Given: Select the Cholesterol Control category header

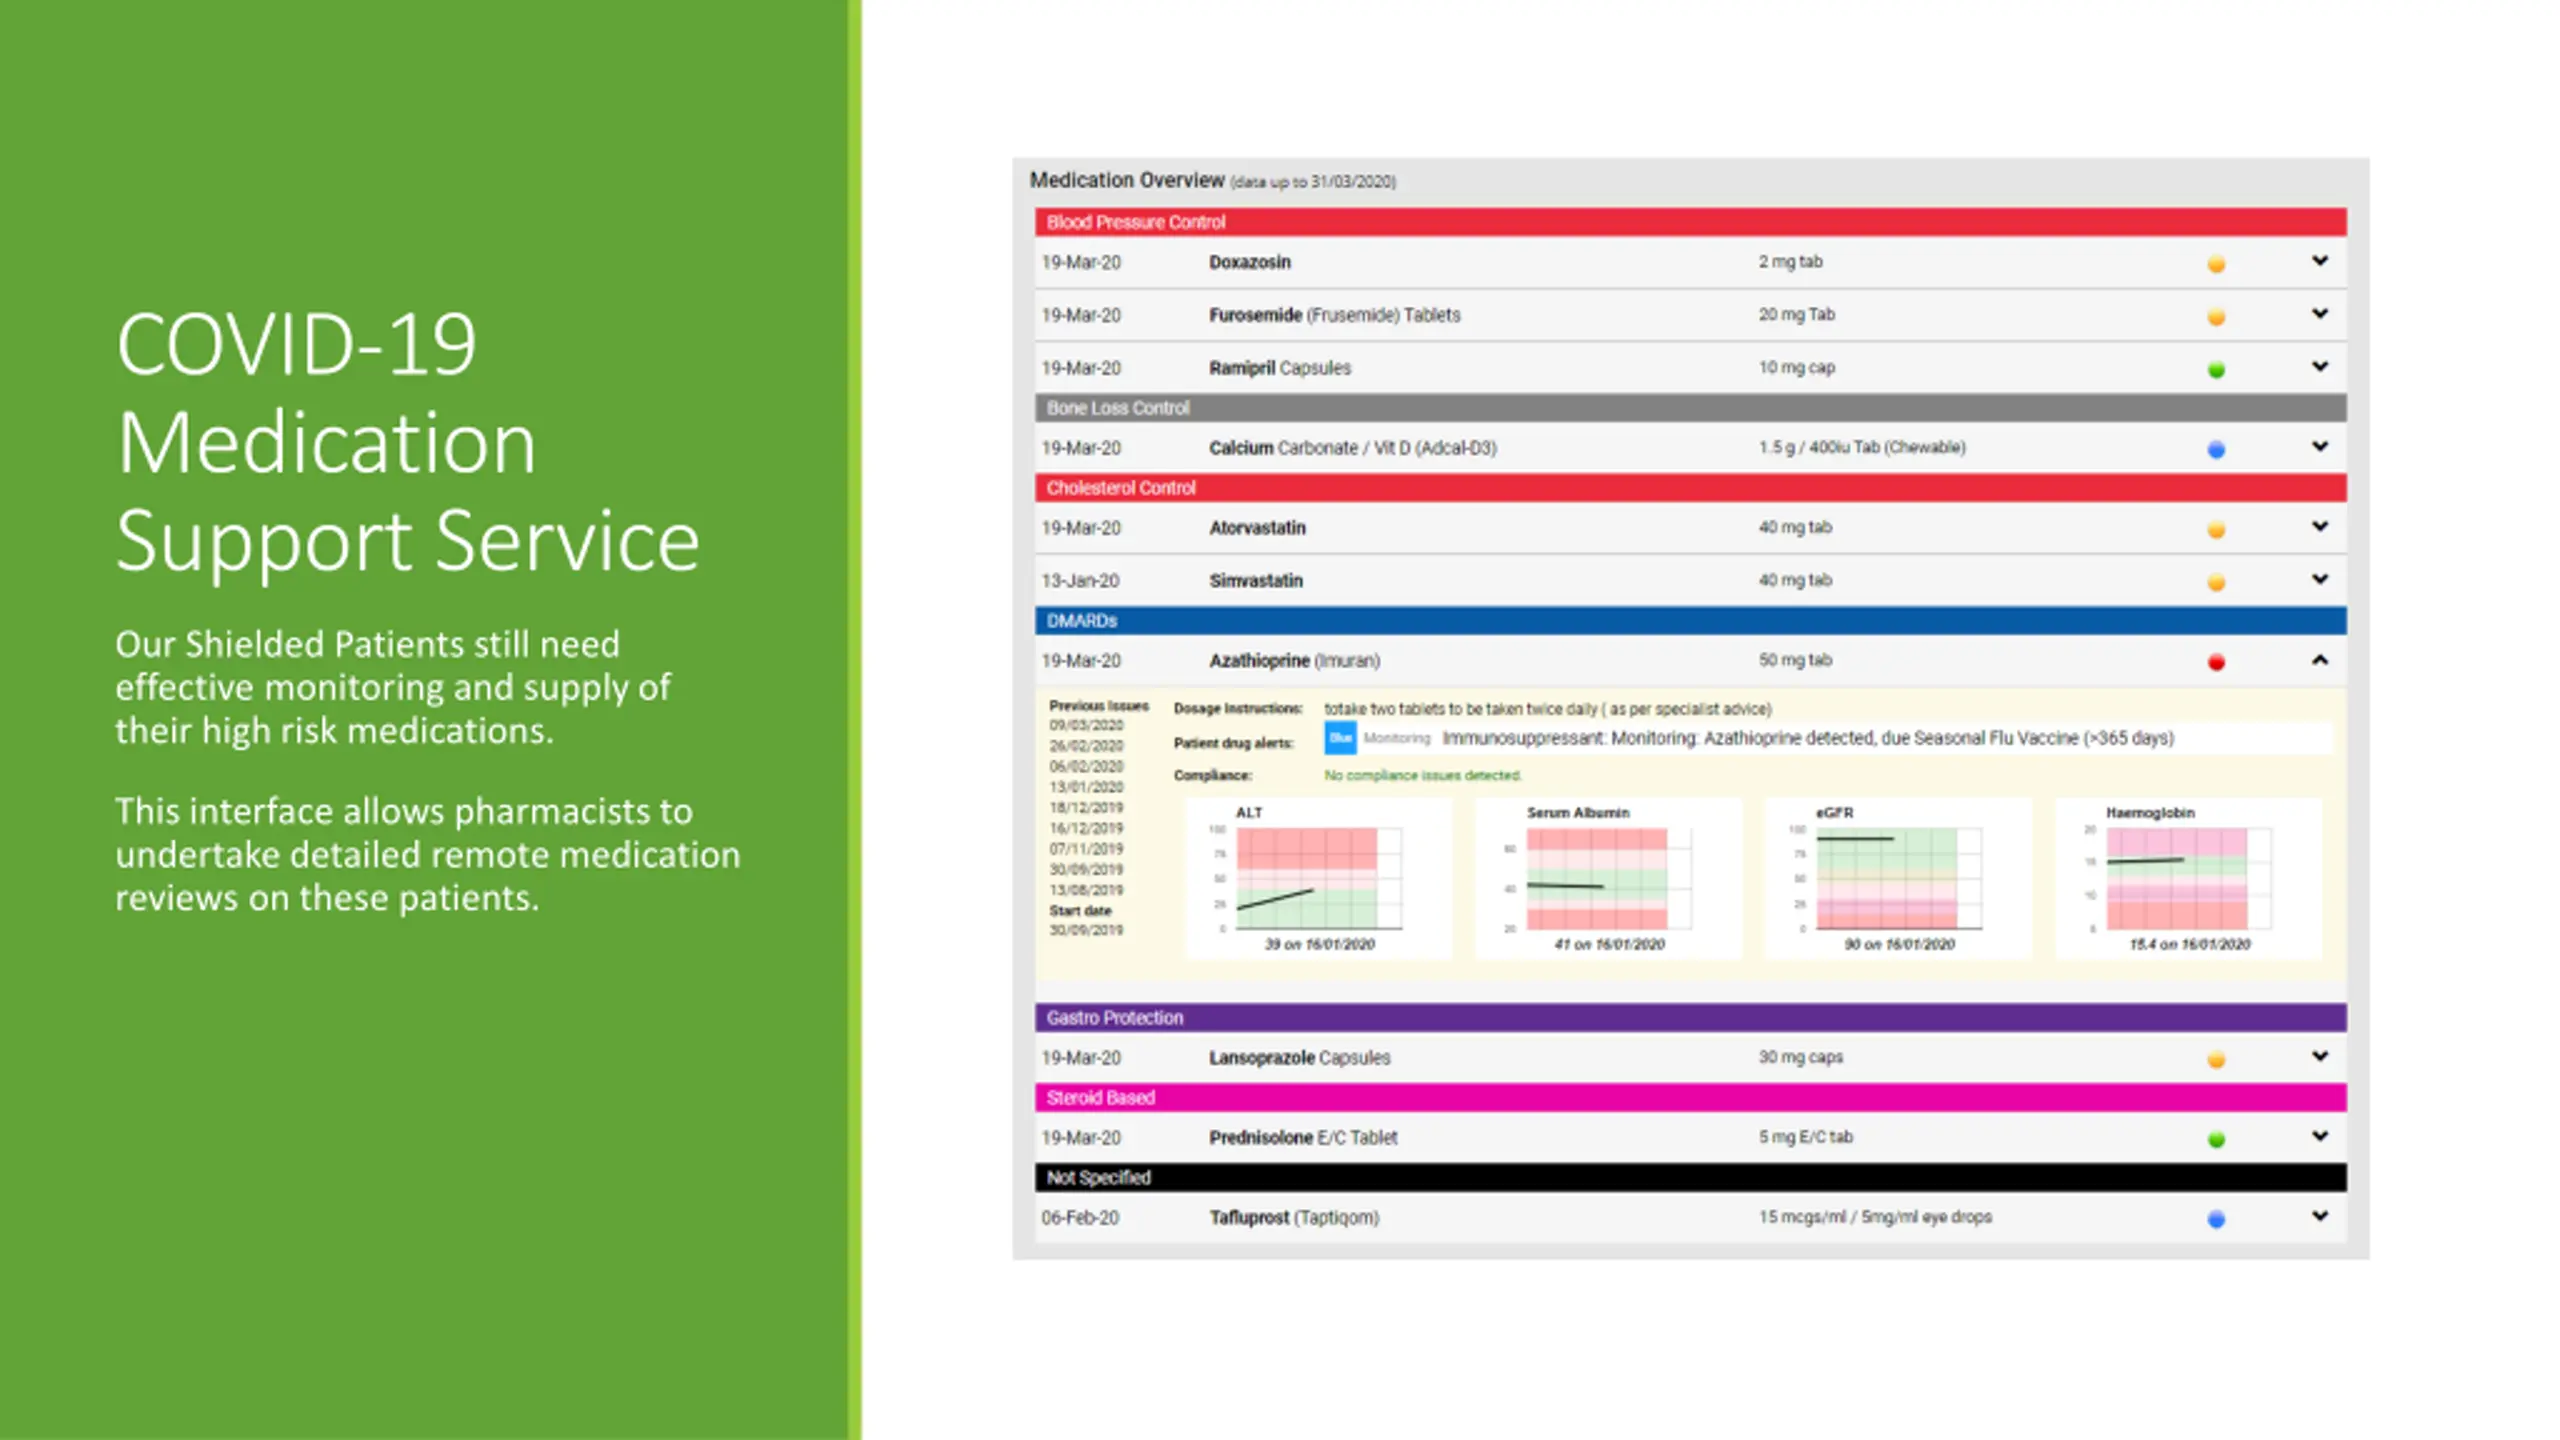Looking at the screenshot, I should (x=1690, y=488).
